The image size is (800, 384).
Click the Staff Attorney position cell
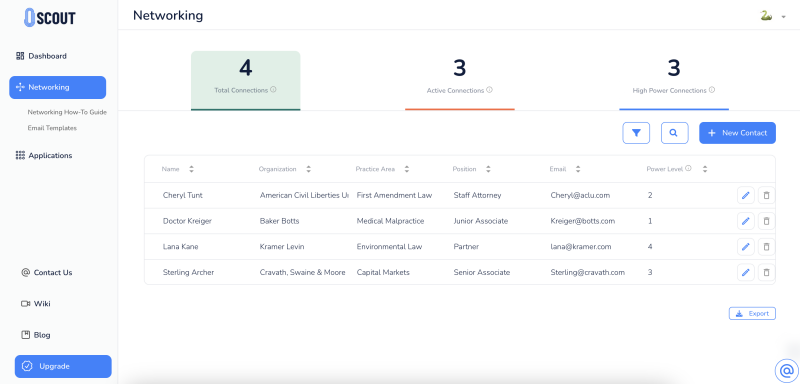(478, 195)
